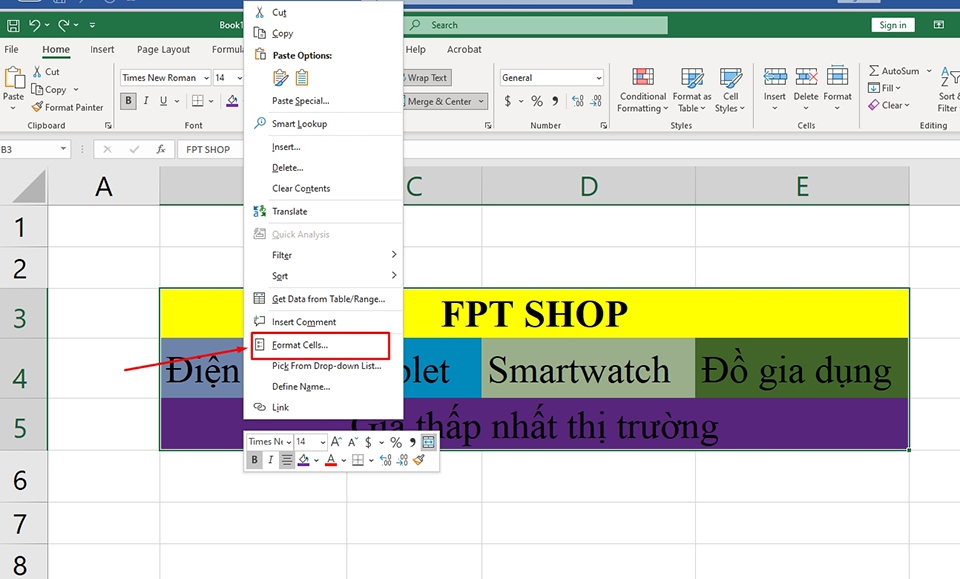The image size is (960, 579).
Task: Click the mini toolbar Increase Font Size icon
Action: point(336,442)
